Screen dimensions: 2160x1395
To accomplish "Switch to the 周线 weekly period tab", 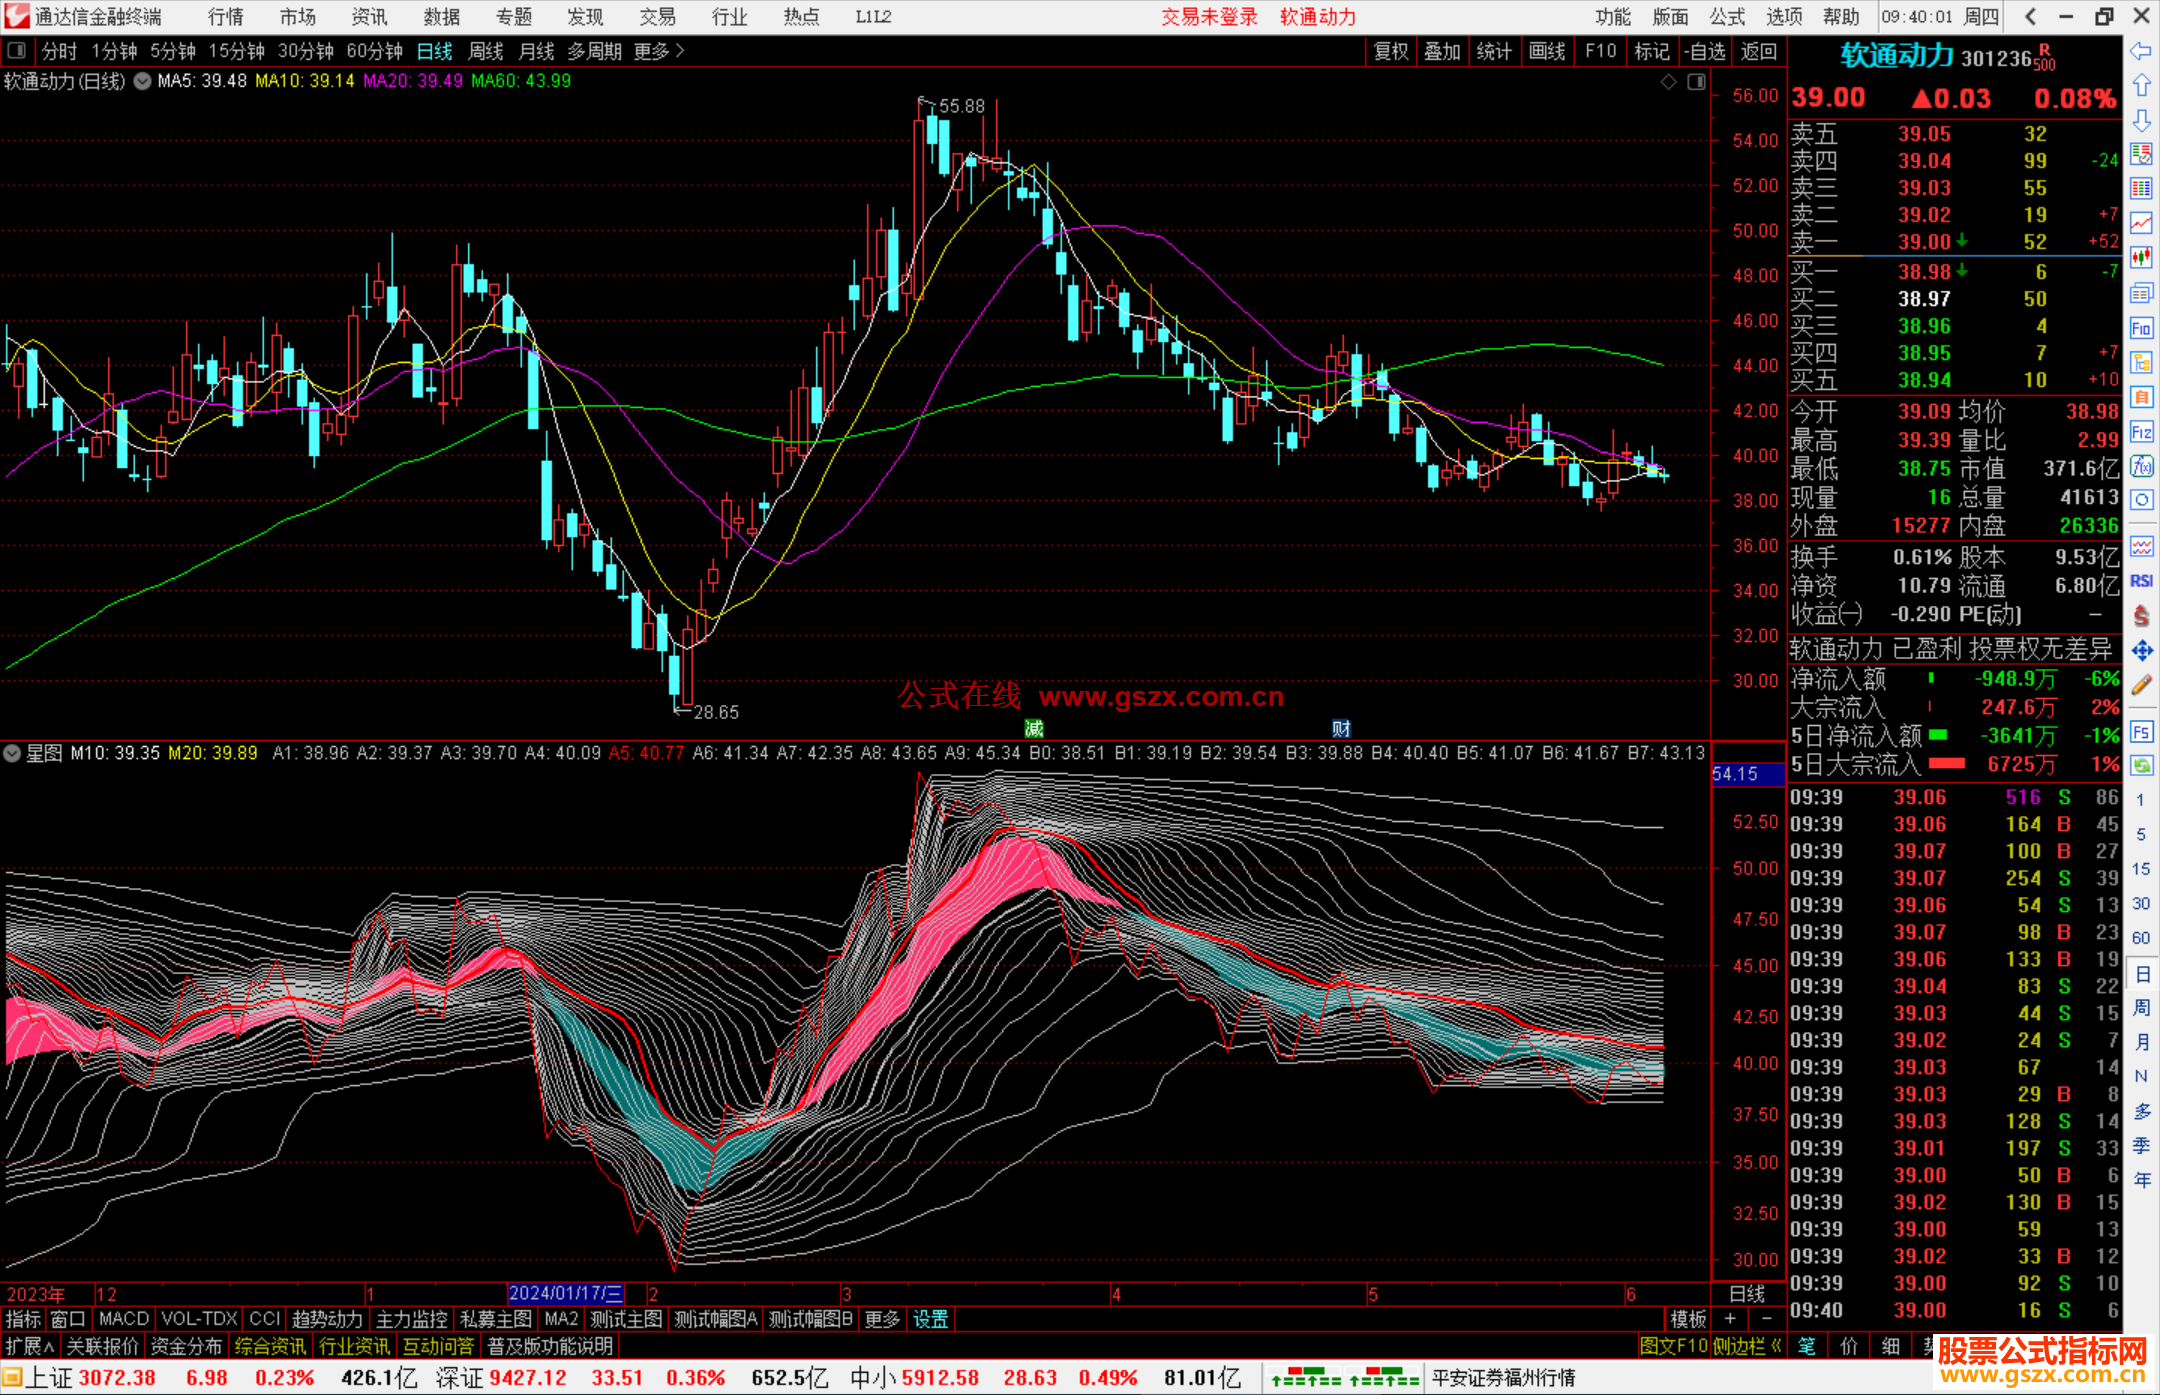I will (485, 51).
